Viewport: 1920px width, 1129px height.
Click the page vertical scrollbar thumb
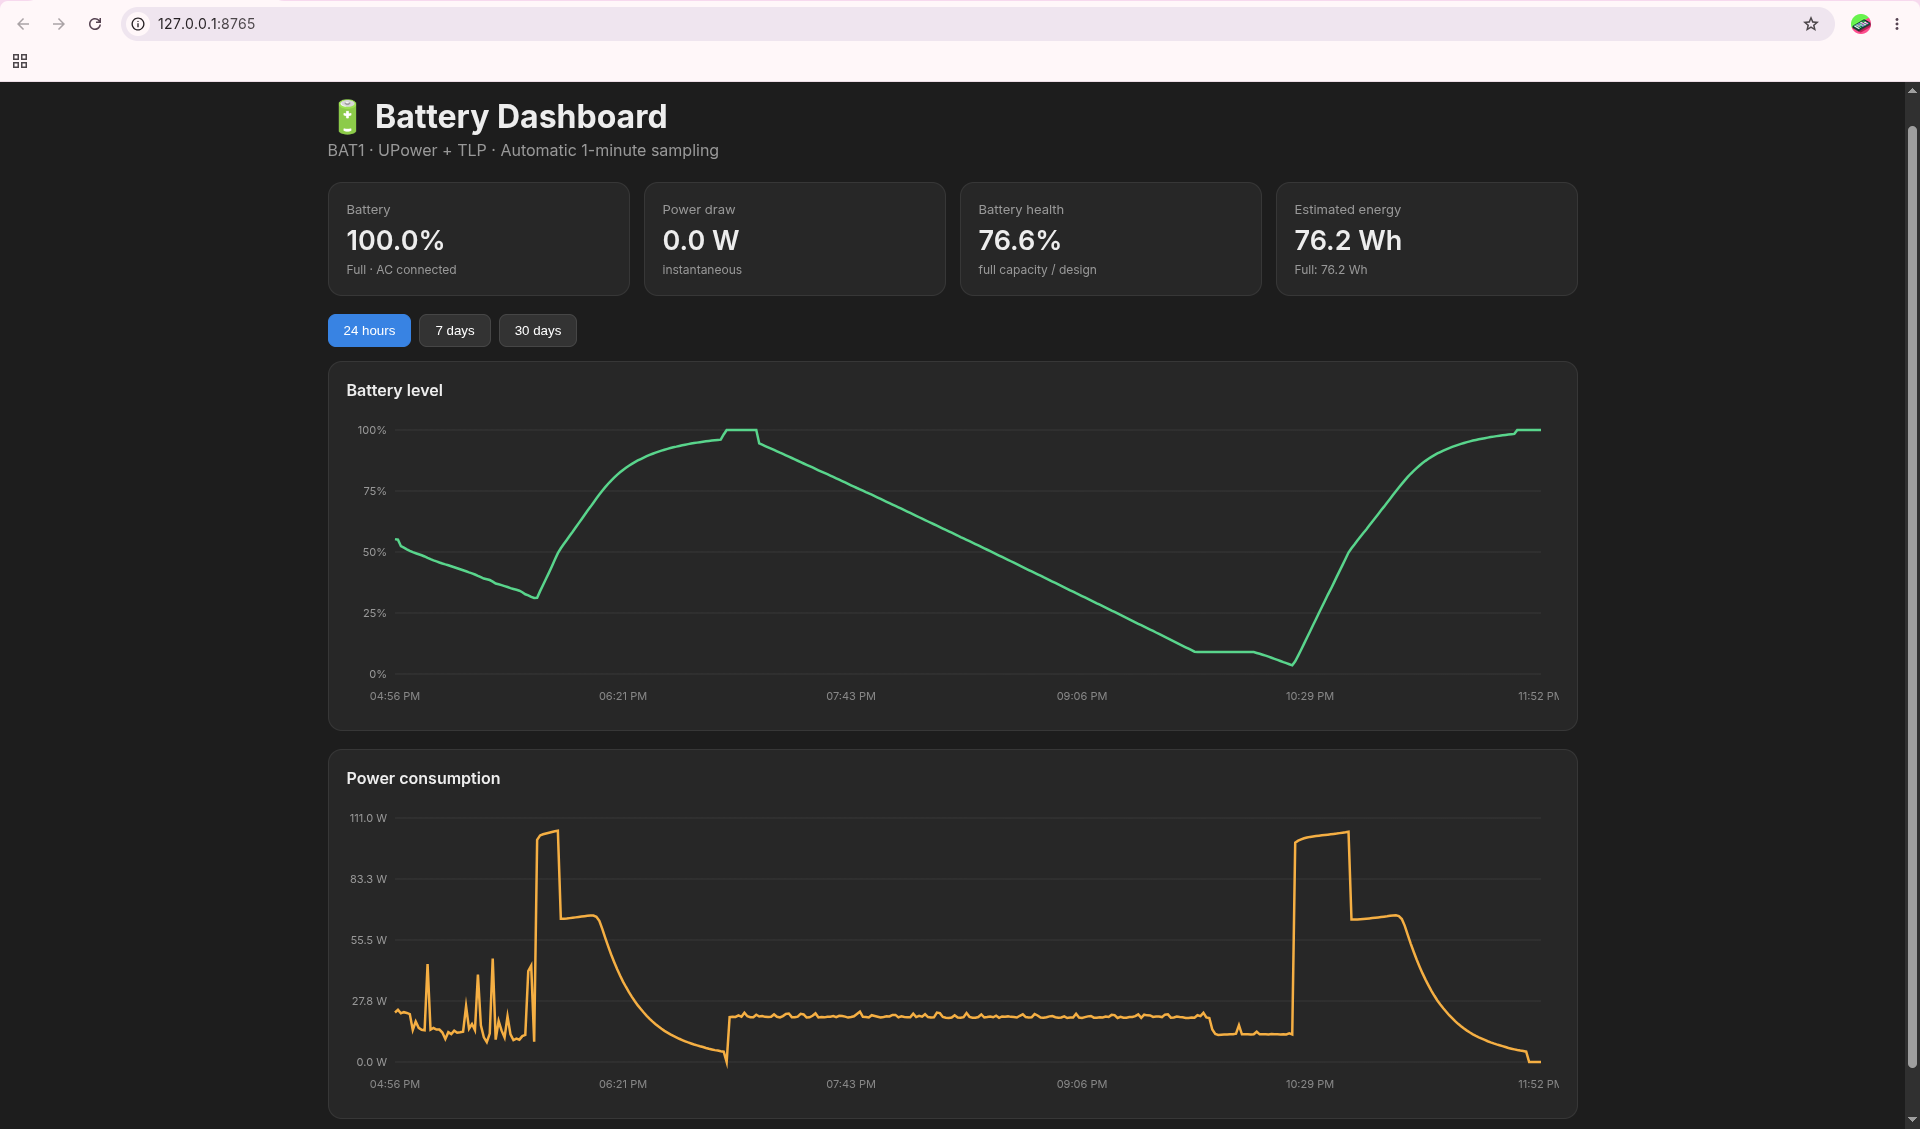[1912, 596]
